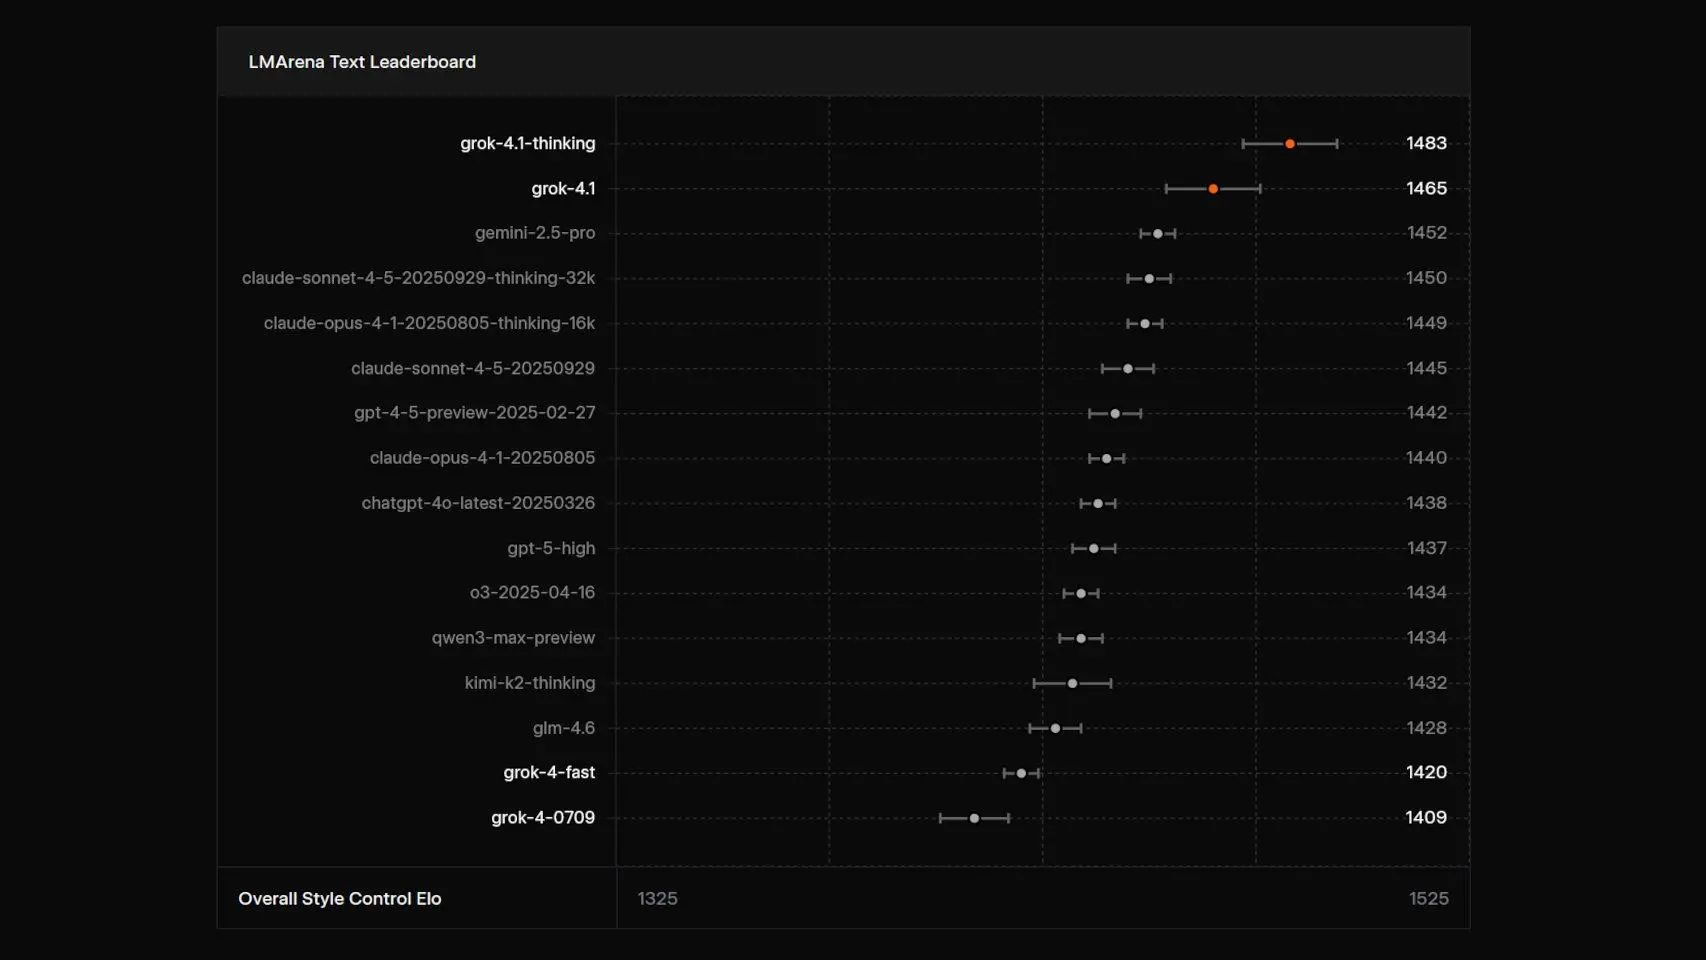Select the 1525 axis maximum value
This screenshot has width=1706, height=960.
(x=1428, y=899)
